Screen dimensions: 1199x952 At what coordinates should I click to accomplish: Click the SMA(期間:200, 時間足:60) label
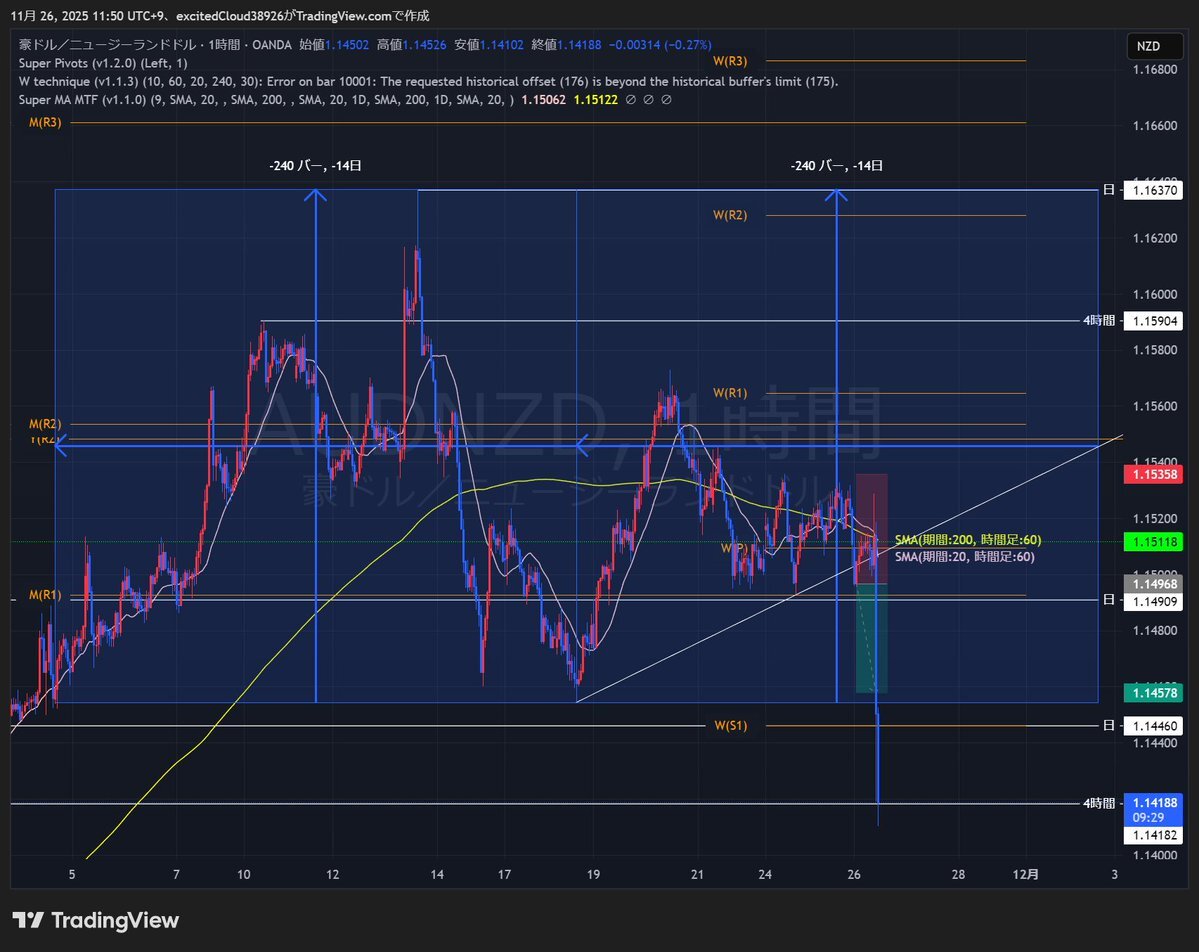pos(968,540)
